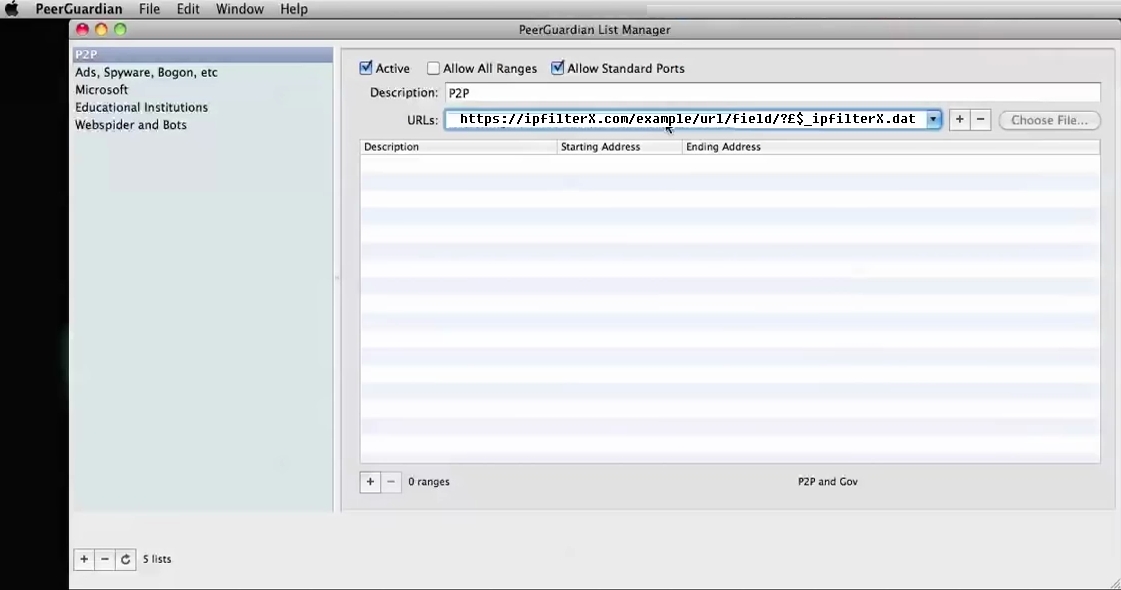Open the Edit menu
Viewport: 1121px width, 590px height.
click(x=188, y=9)
